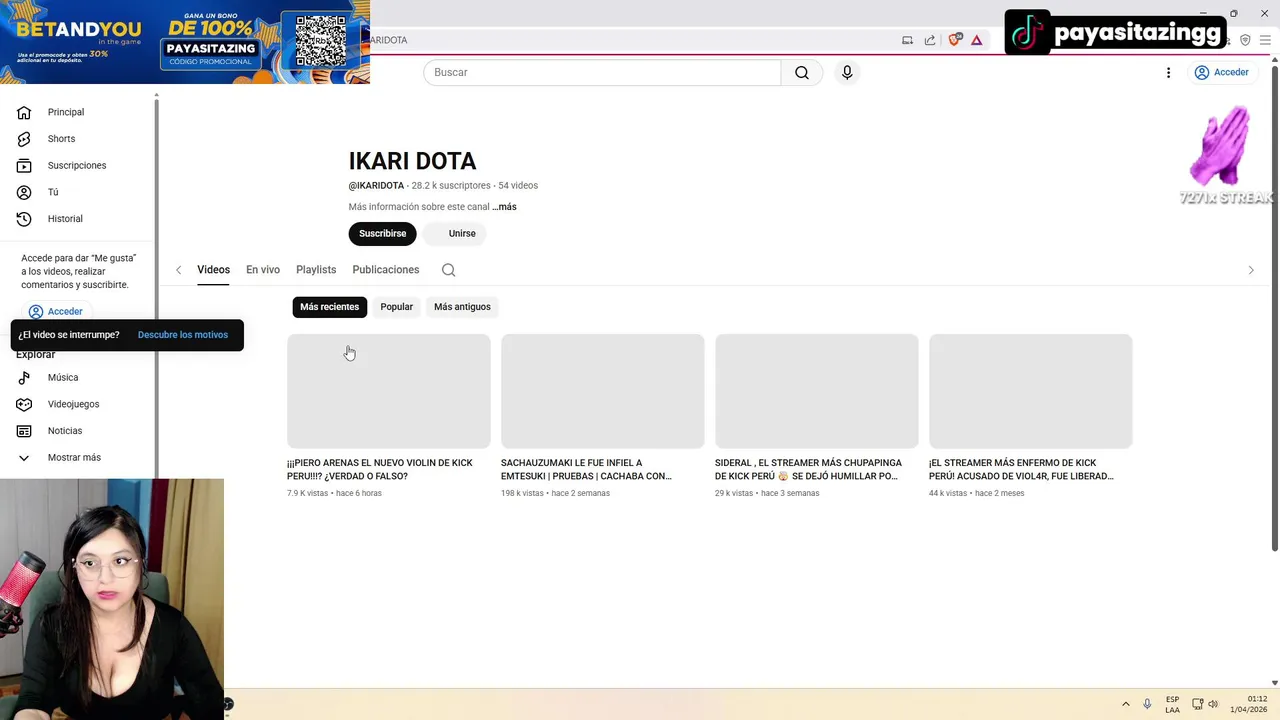Image resolution: width=1280 pixels, height=720 pixels.
Task: Open Principal home icon in sidebar
Action: tap(24, 112)
